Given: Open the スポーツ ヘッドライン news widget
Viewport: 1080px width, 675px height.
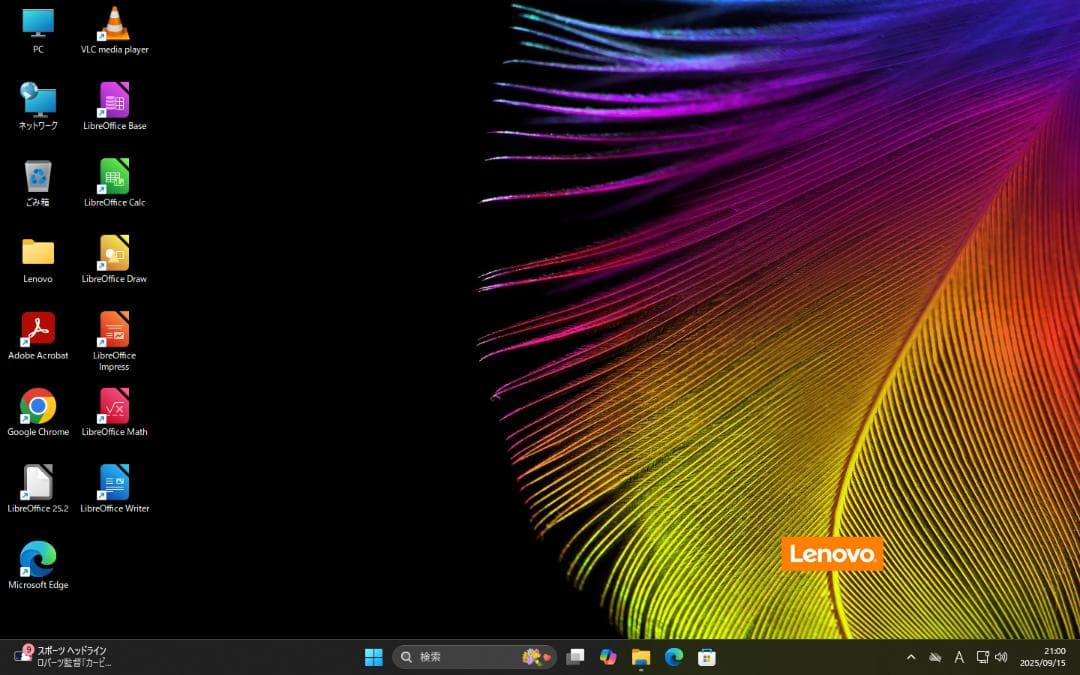Looking at the screenshot, I should [x=60, y=657].
